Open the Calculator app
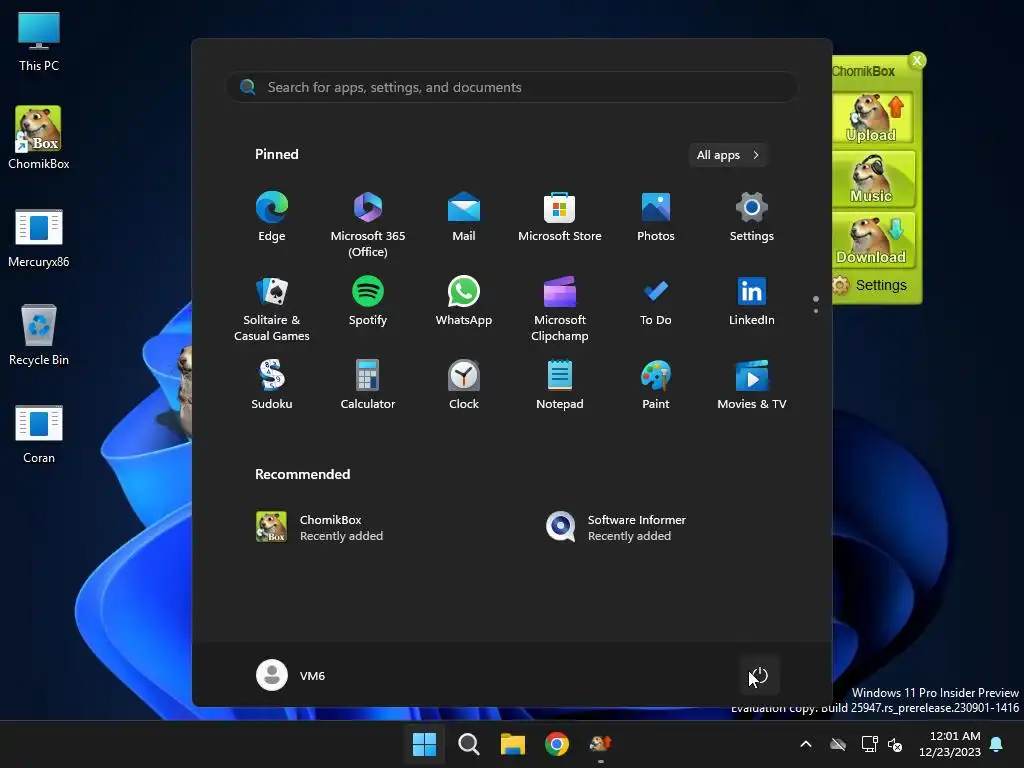The width and height of the screenshot is (1024, 768). [x=368, y=385]
